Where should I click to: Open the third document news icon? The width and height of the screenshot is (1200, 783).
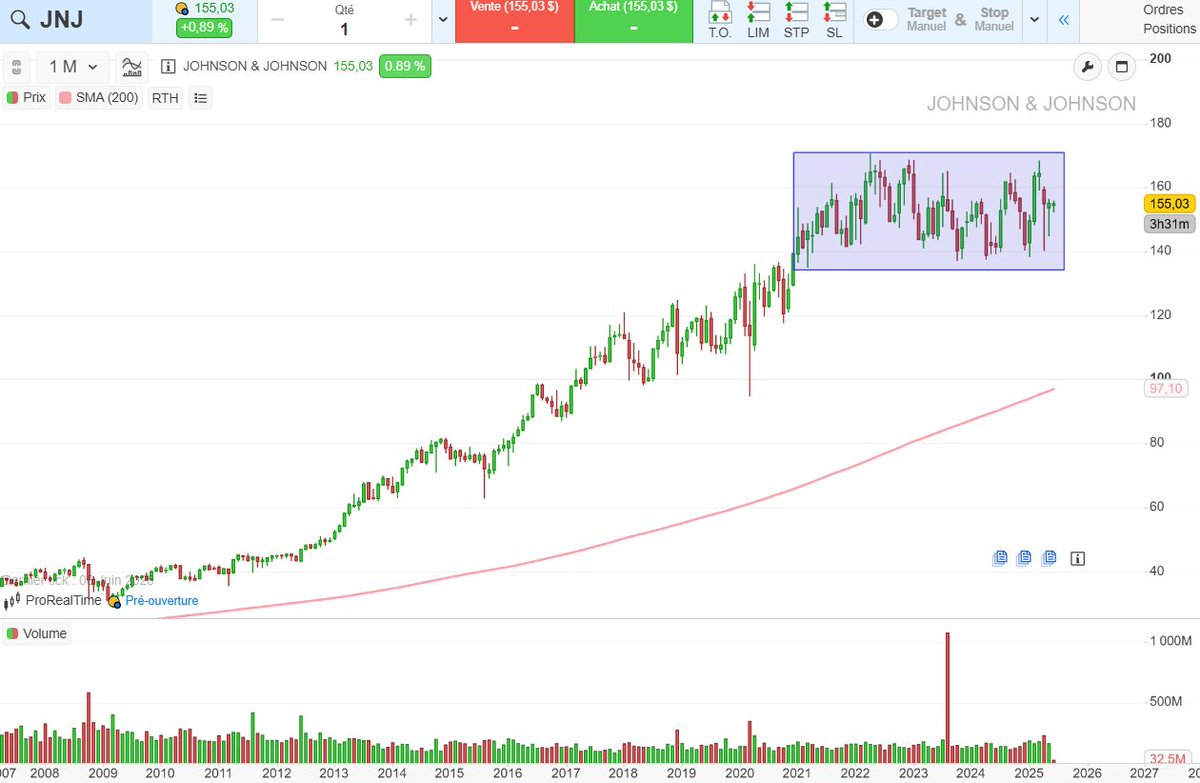coord(1049,558)
